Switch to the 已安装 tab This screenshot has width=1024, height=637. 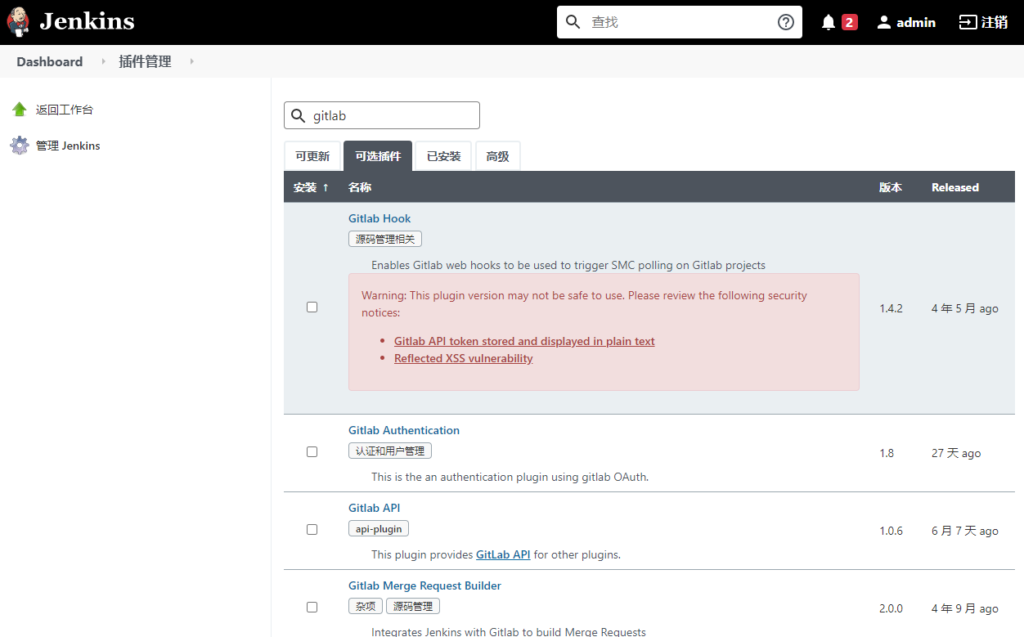pos(443,156)
